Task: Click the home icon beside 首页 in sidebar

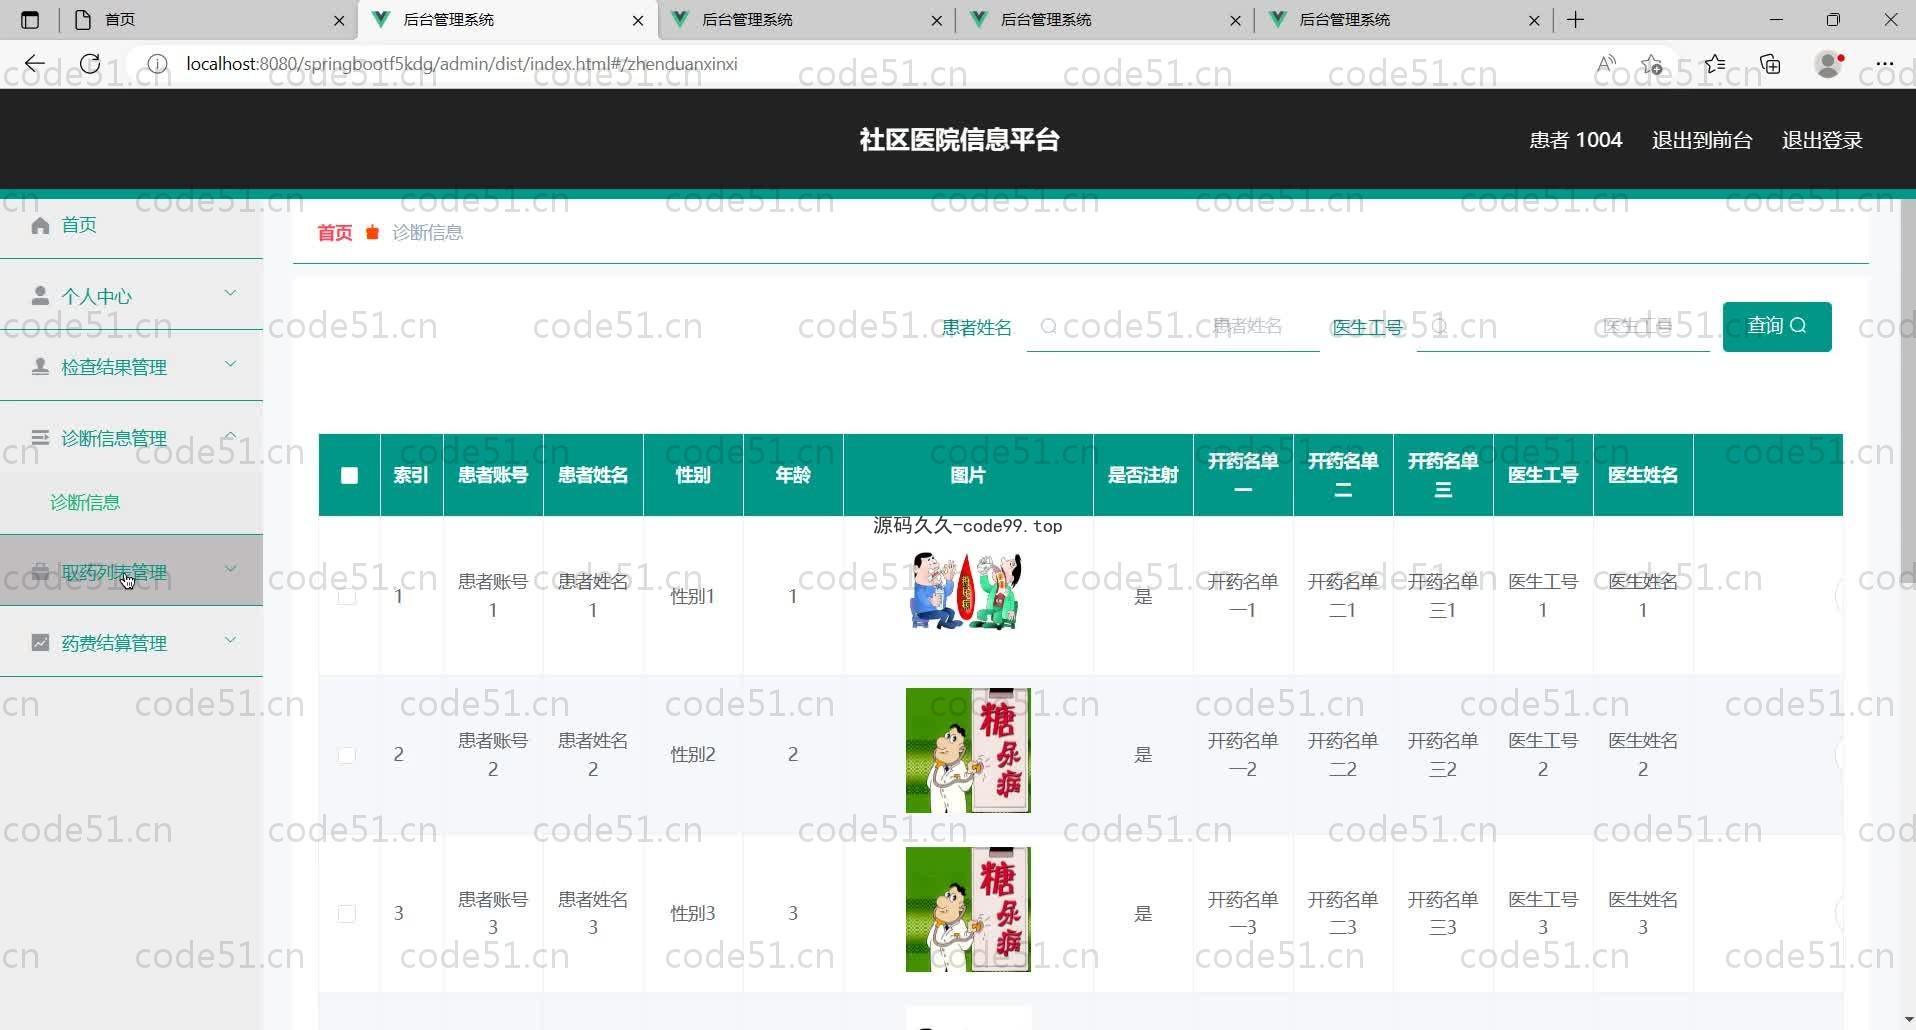Action: click(x=40, y=225)
